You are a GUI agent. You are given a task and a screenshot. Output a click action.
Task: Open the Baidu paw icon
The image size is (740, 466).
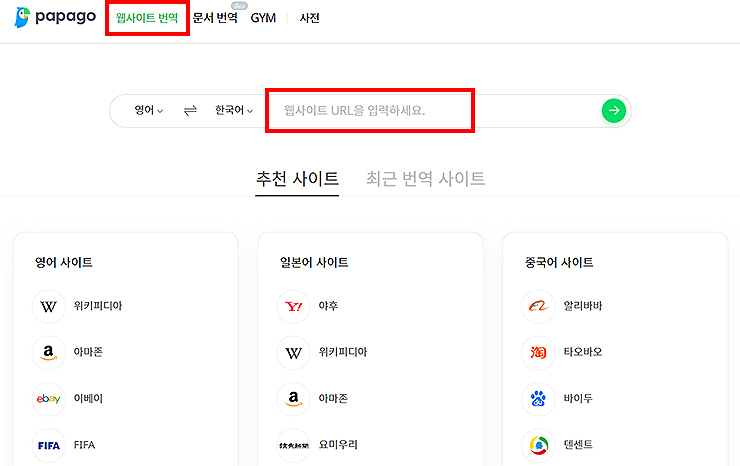pyautogui.click(x=538, y=399)
